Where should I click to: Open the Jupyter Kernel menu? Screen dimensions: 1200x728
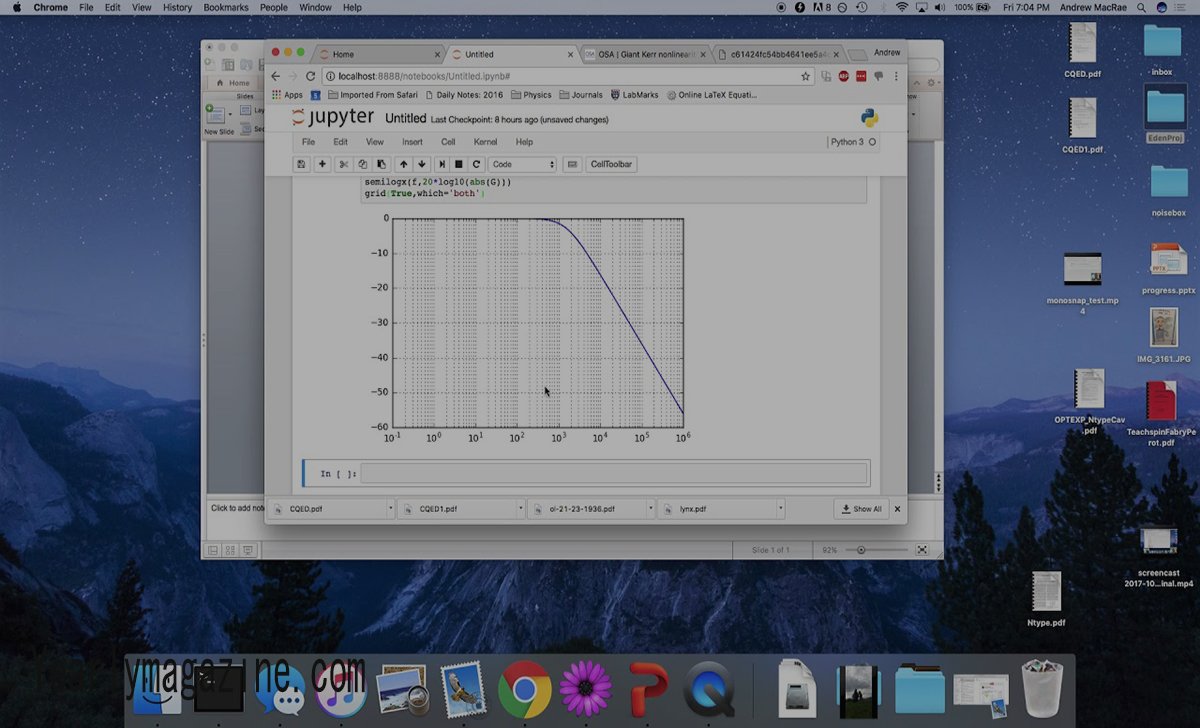(485, 142)
